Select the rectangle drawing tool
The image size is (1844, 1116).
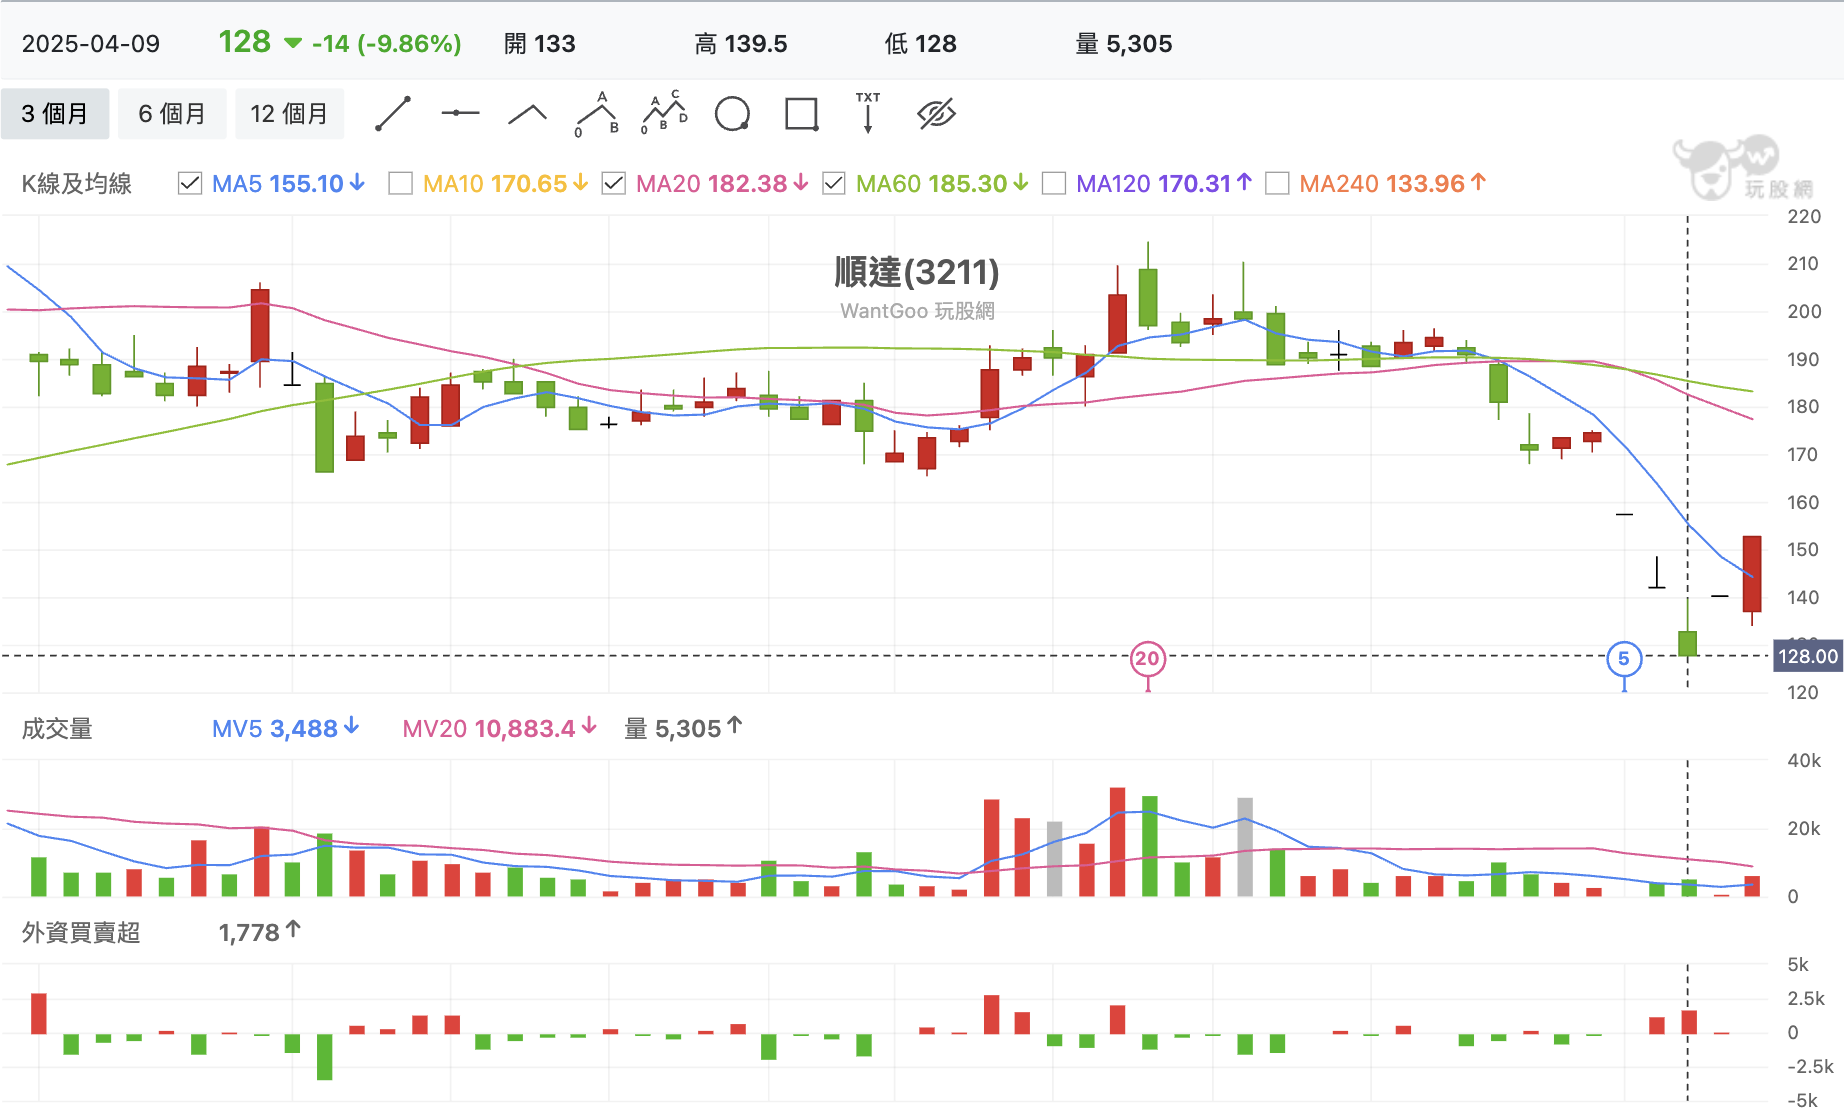[801, 113]
